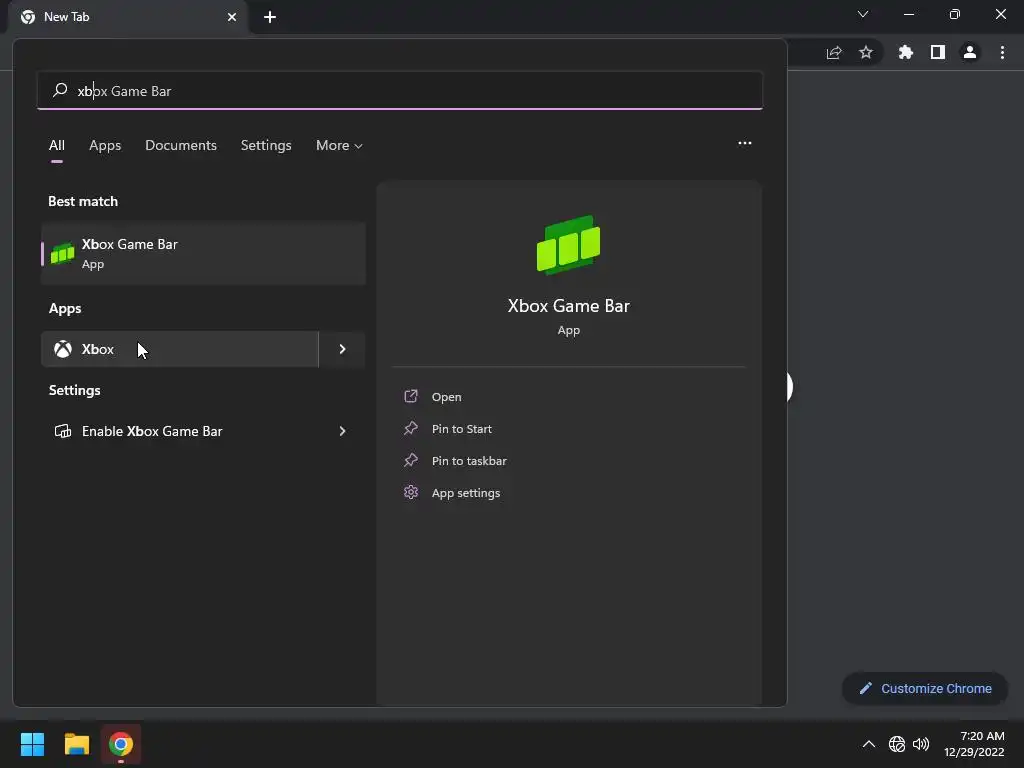Expand the Xbox app details chevron
This screenshot has width=1024, height=768.
coord(342,349)
